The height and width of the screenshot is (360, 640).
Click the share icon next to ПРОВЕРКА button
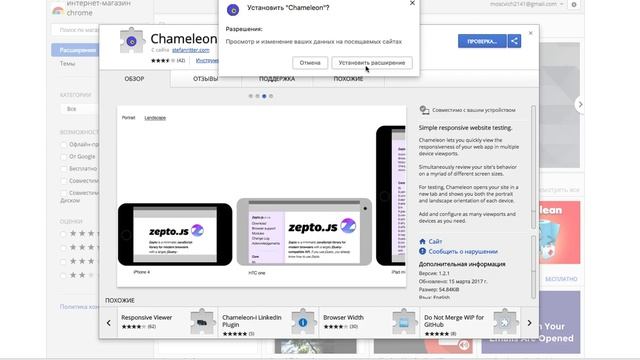click(514, 41)
